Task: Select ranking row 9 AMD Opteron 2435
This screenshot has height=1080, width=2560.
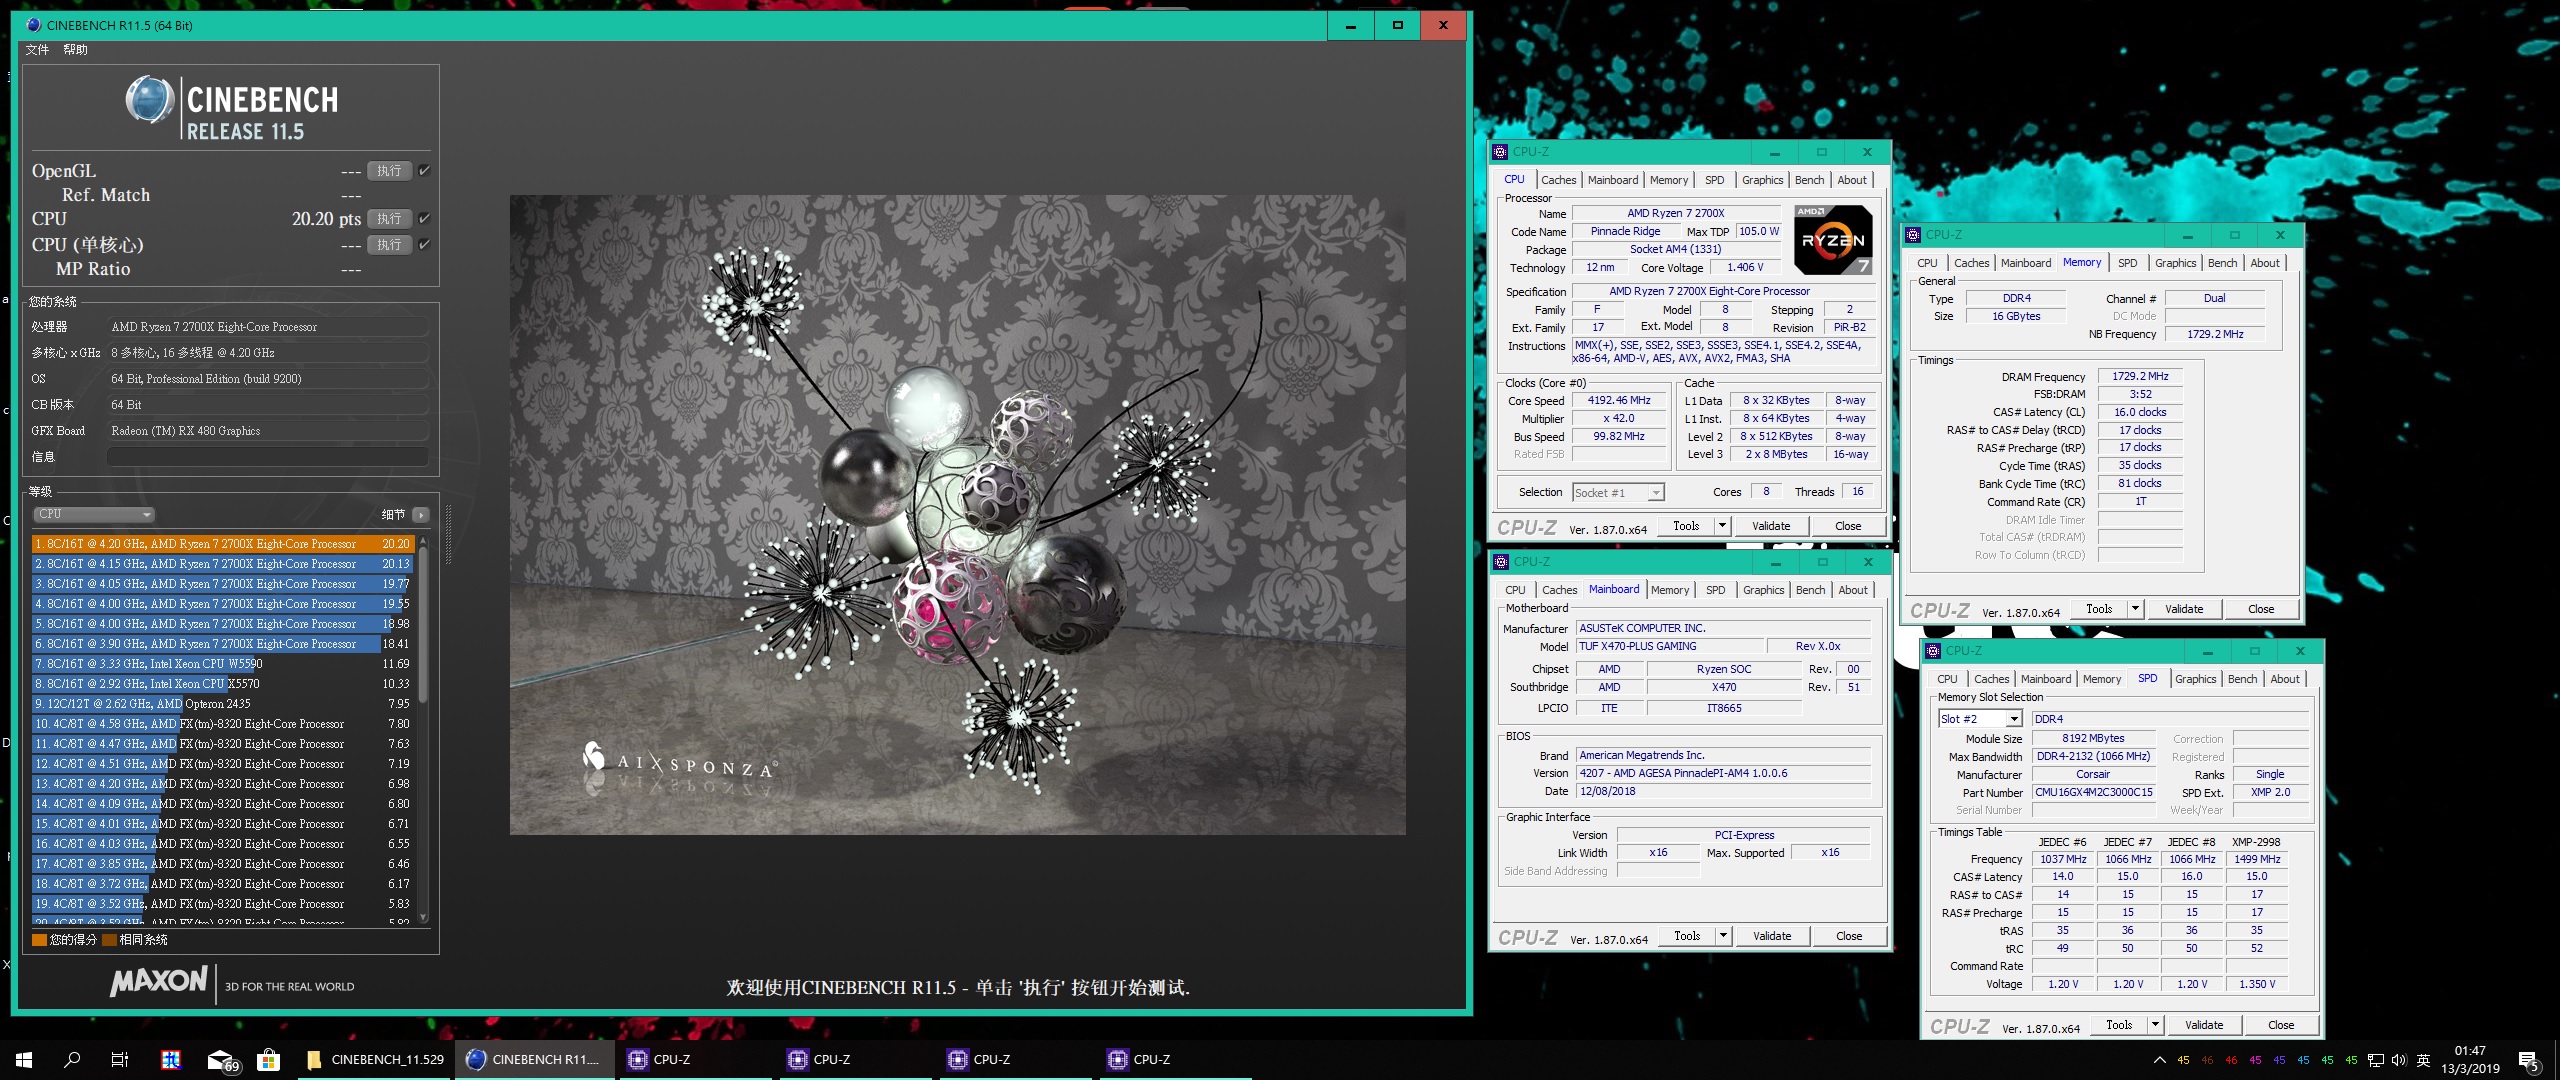Action: coord(223,704)
